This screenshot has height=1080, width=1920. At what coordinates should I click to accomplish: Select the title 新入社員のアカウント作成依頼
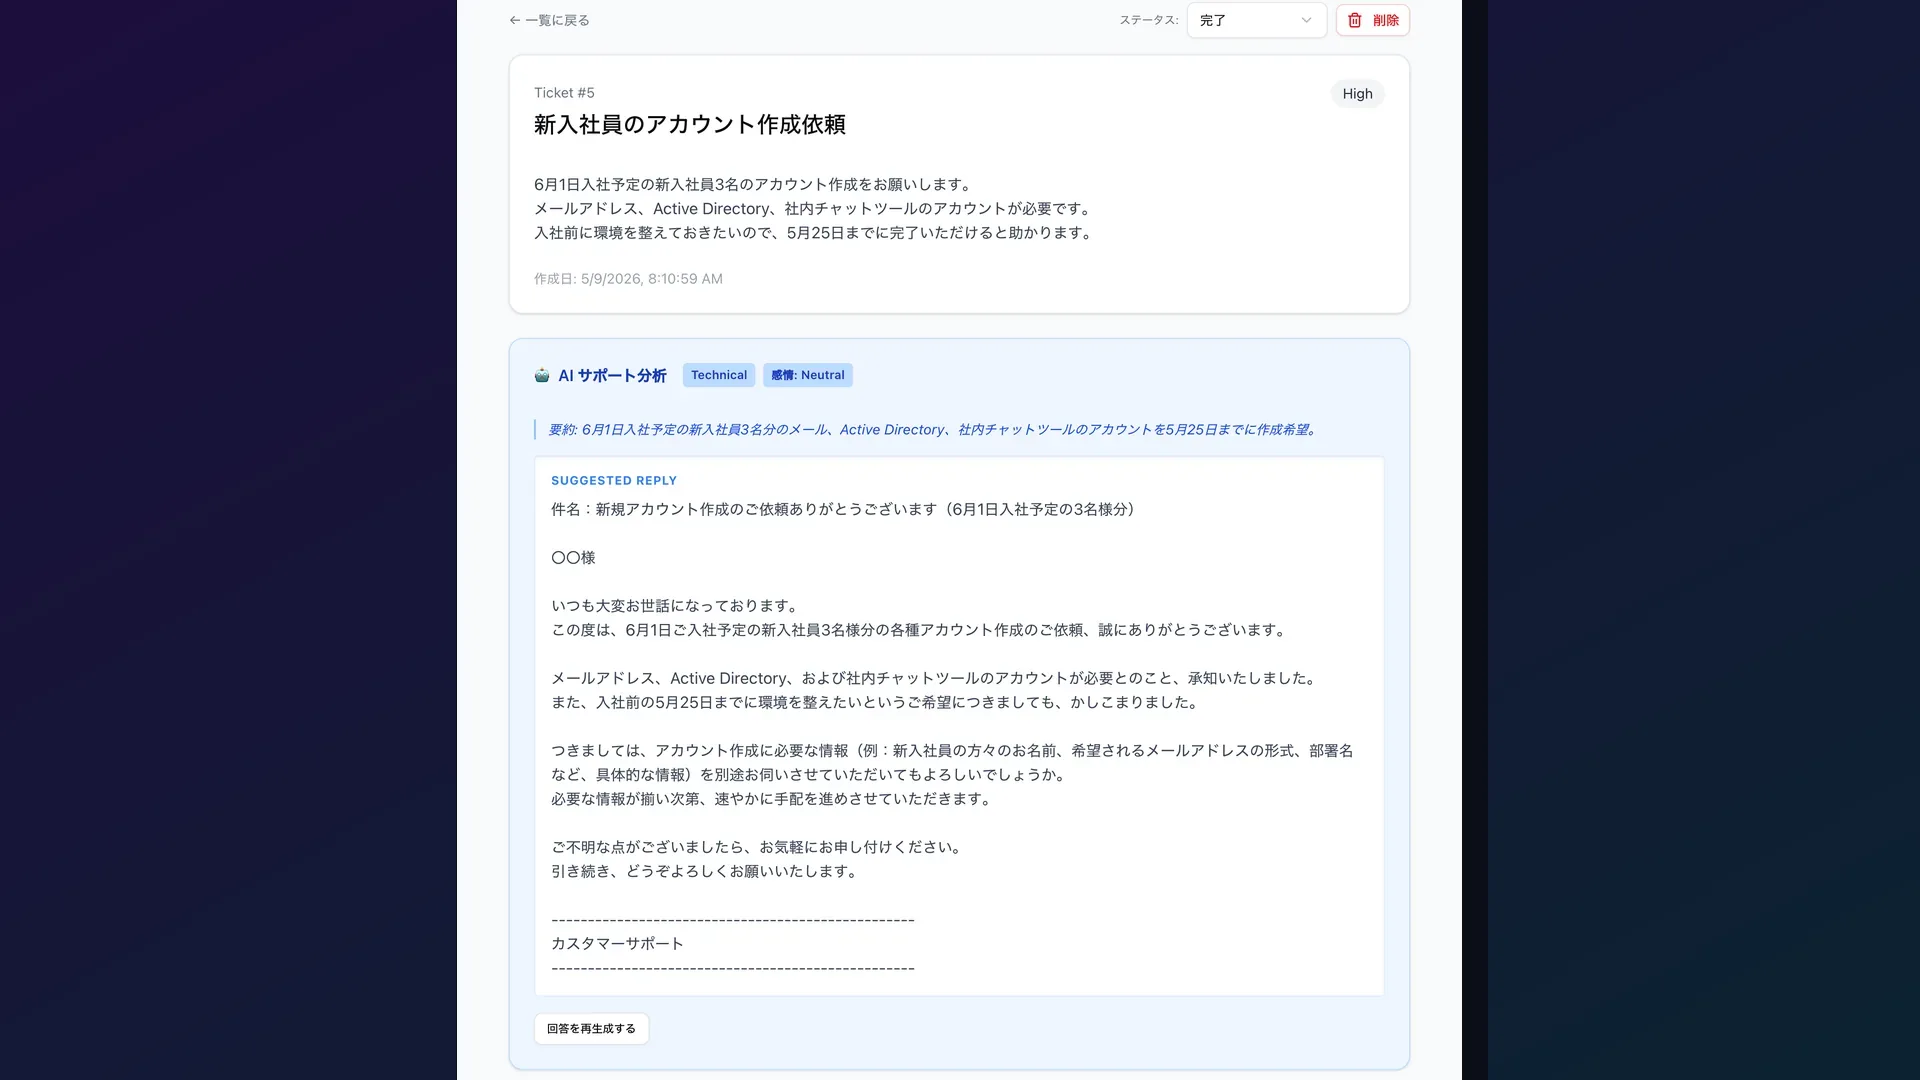690,125
